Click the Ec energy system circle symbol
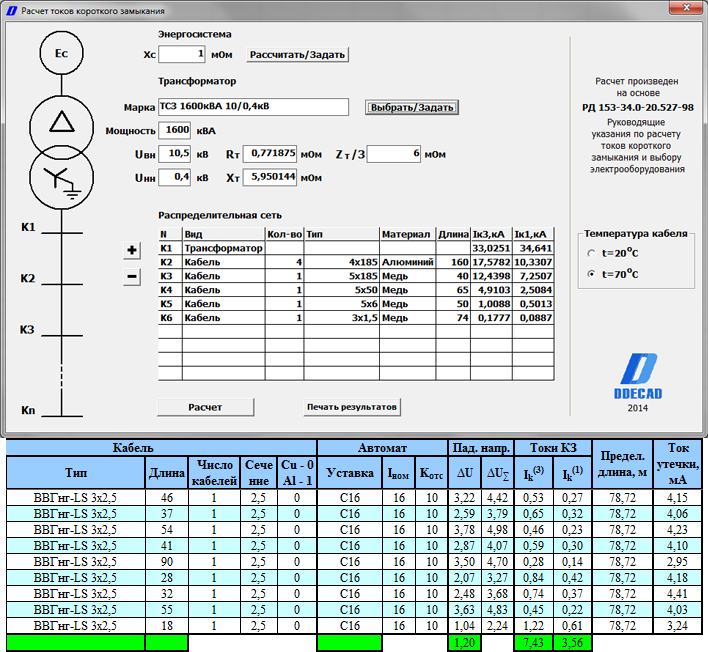 [x=61, y=54]
